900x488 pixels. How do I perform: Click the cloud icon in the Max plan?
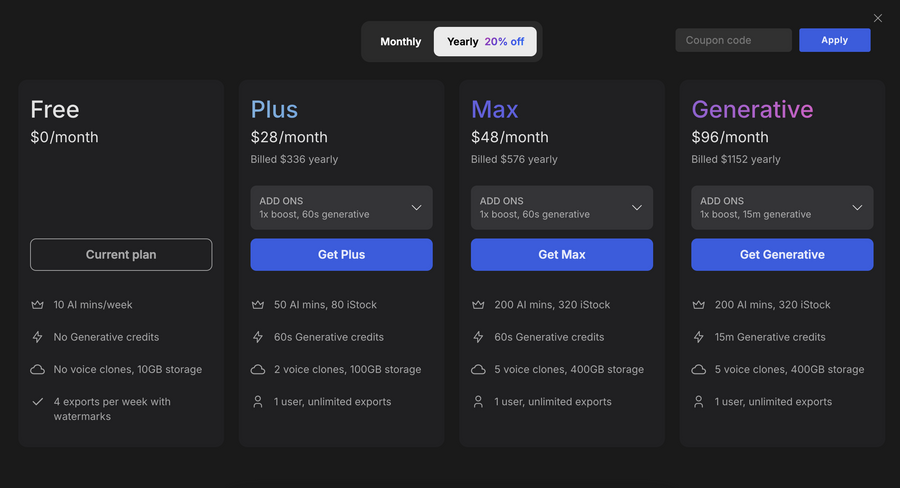click(478, 370)
